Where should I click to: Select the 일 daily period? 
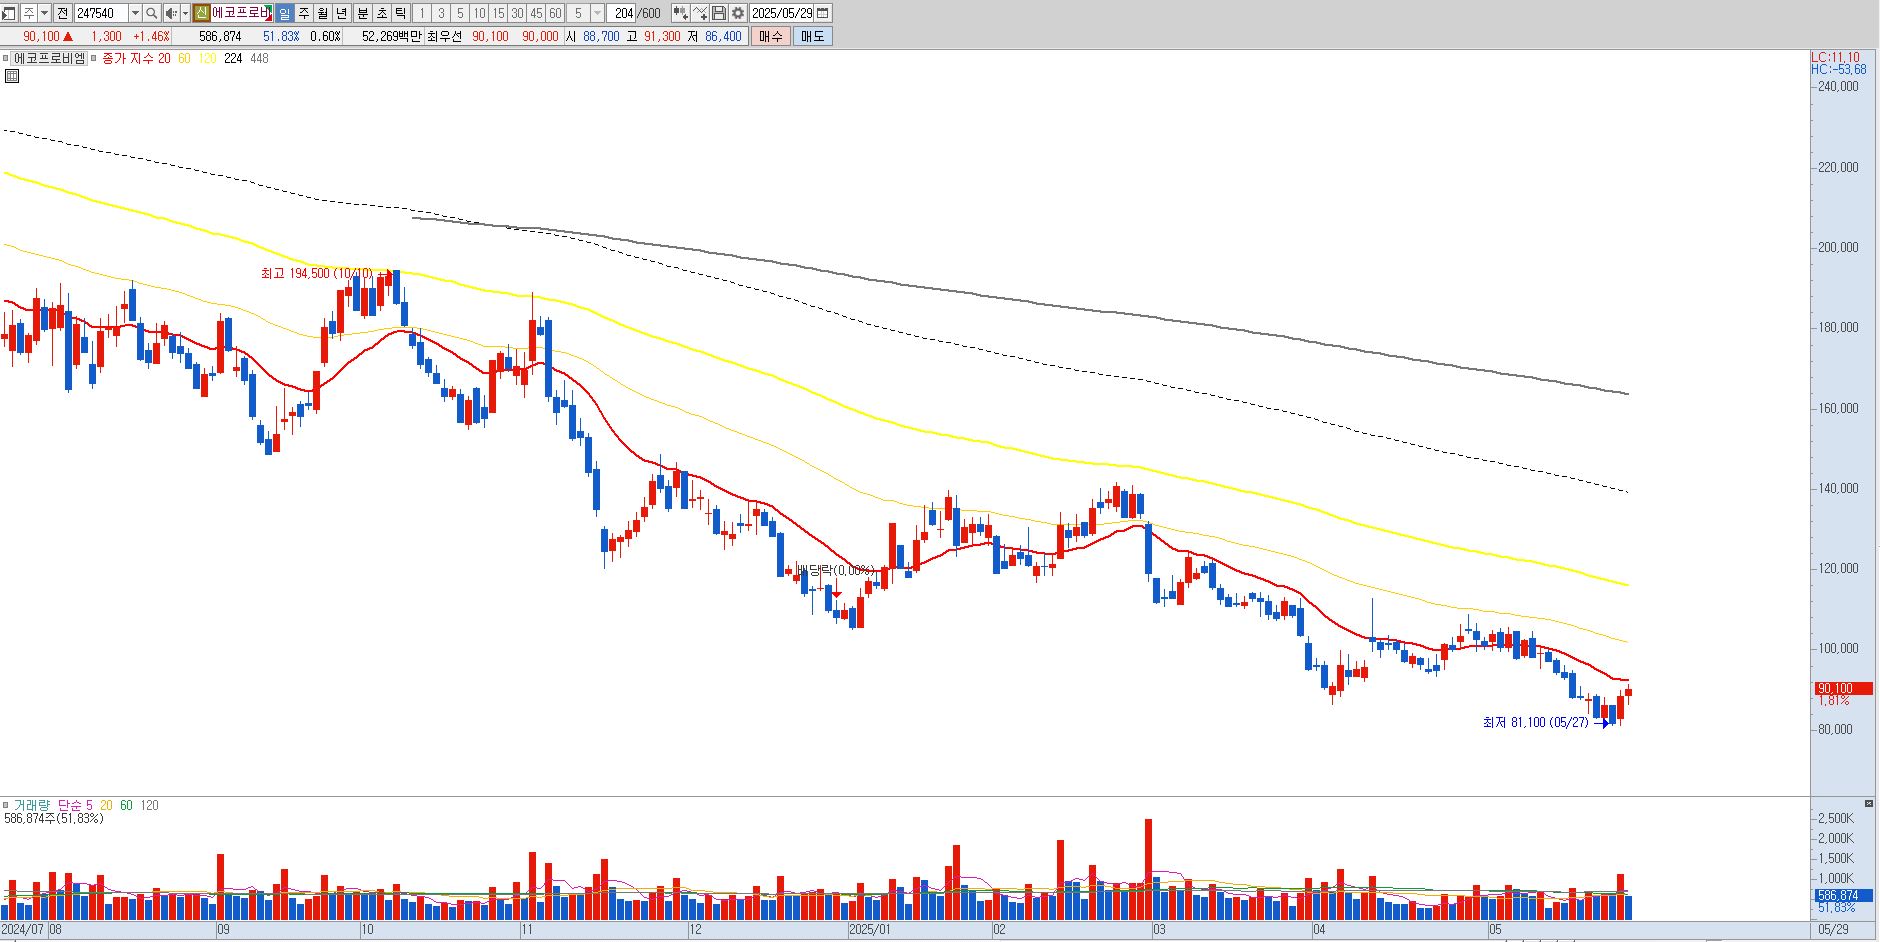pos(284,13)
